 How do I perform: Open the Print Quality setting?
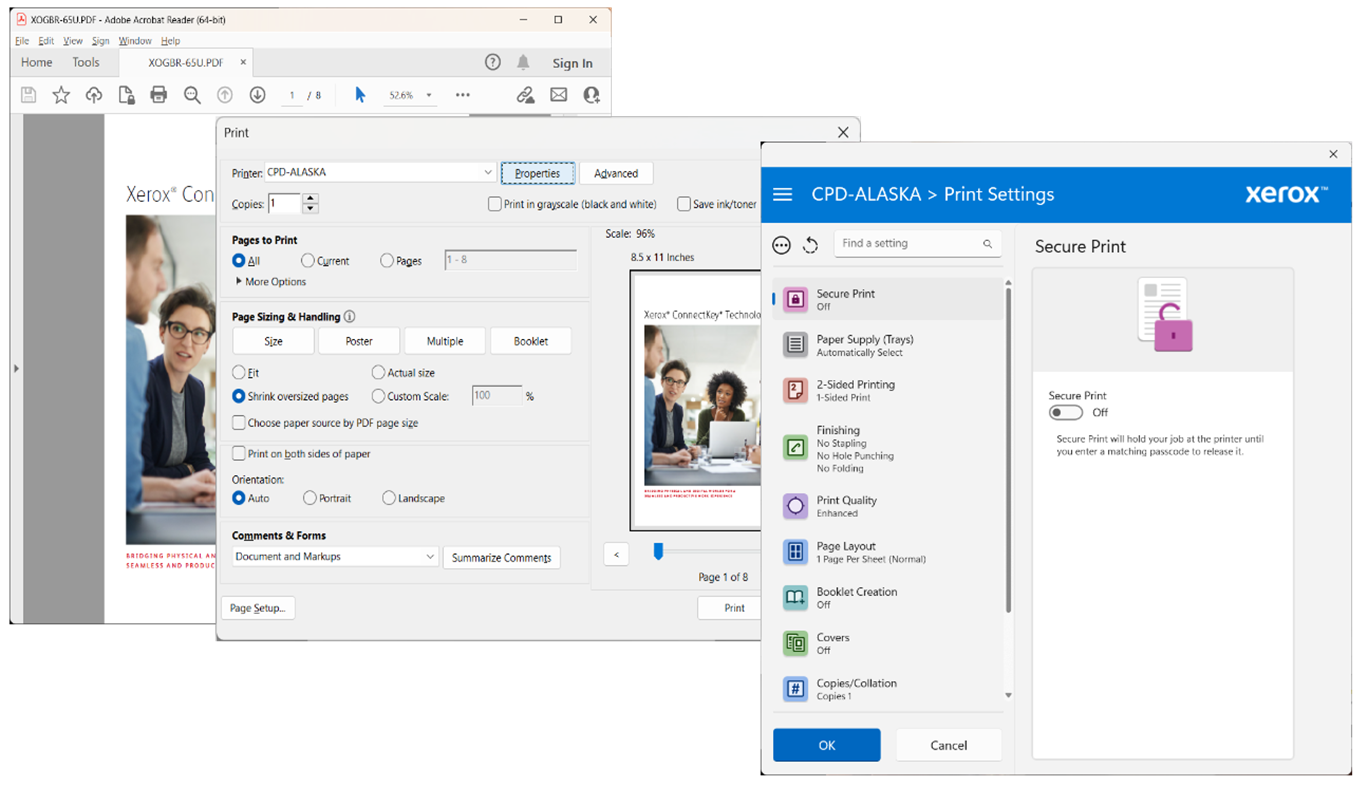pyautogui.click(x=888, y=506)
